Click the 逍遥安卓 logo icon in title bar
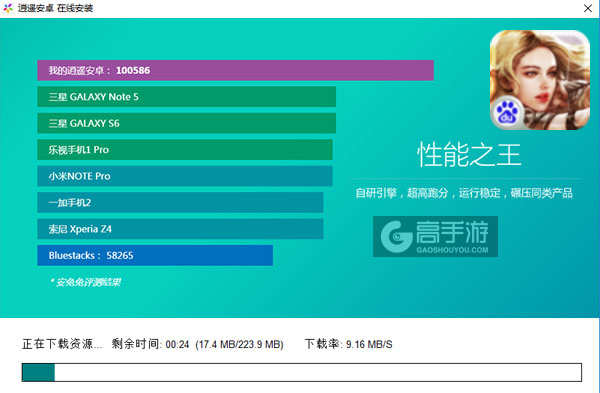Viewport: 600px width, 393px height. pos(8,8)
